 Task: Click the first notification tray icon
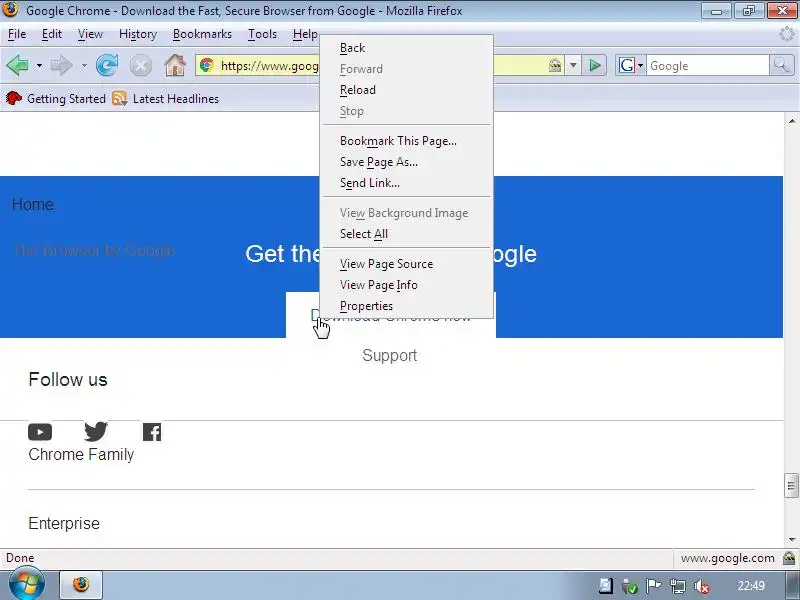(606, 586)
